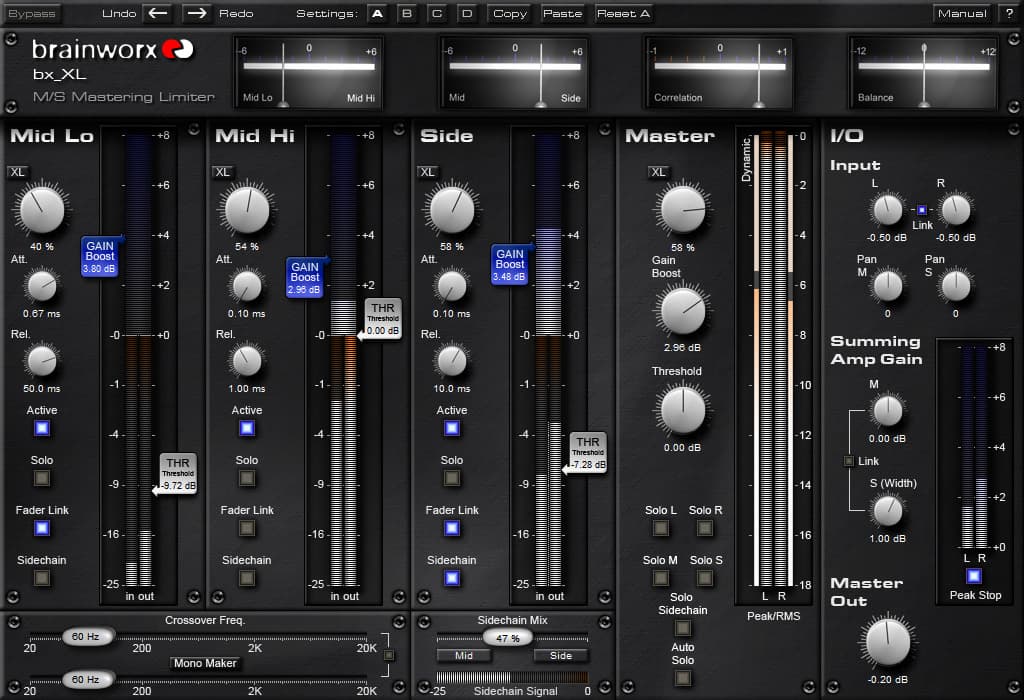
Task: Click the Pan M knob
Action: point(888,286)
